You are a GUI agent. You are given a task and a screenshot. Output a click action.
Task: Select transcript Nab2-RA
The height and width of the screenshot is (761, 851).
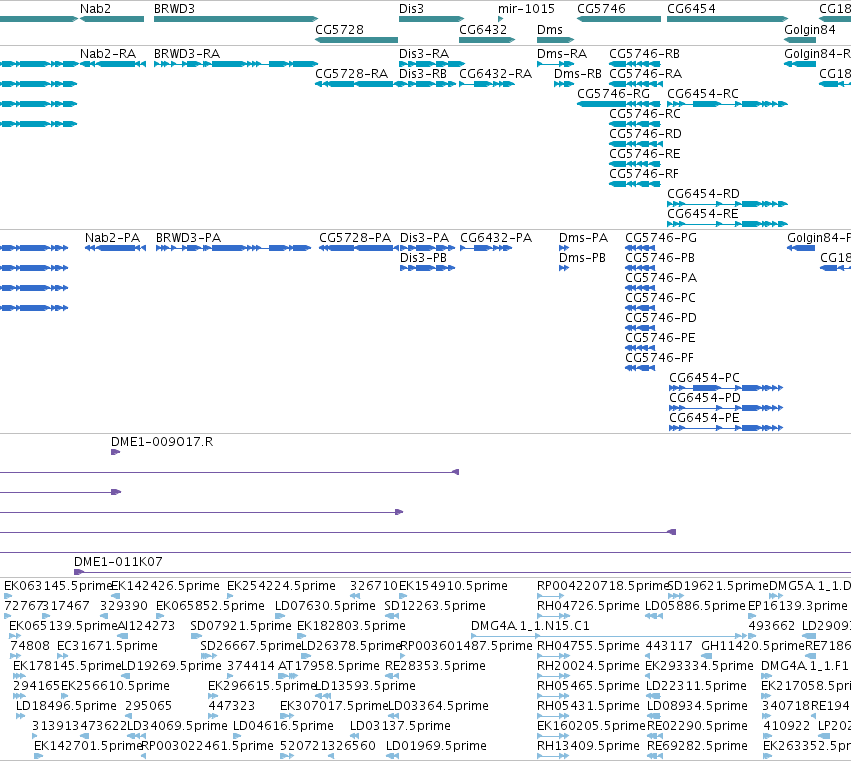108,54
